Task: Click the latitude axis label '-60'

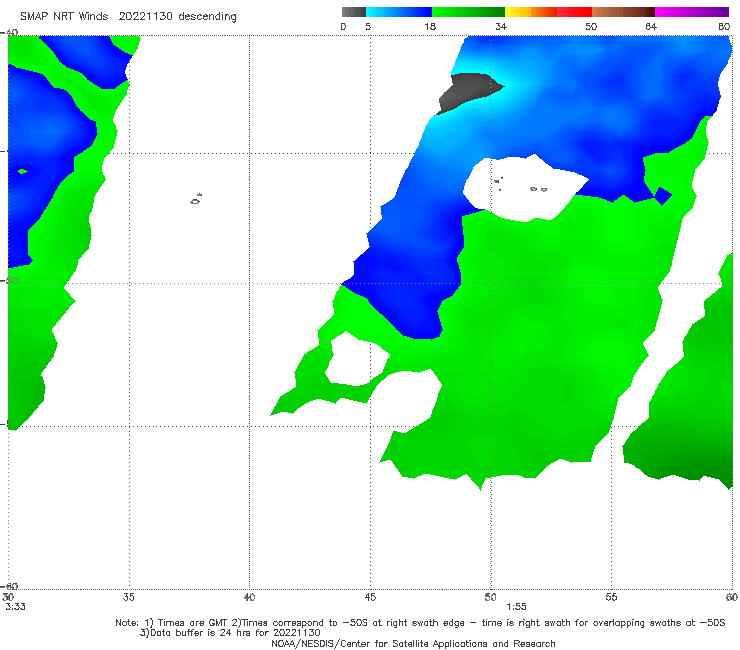Action: coord(9,586)
